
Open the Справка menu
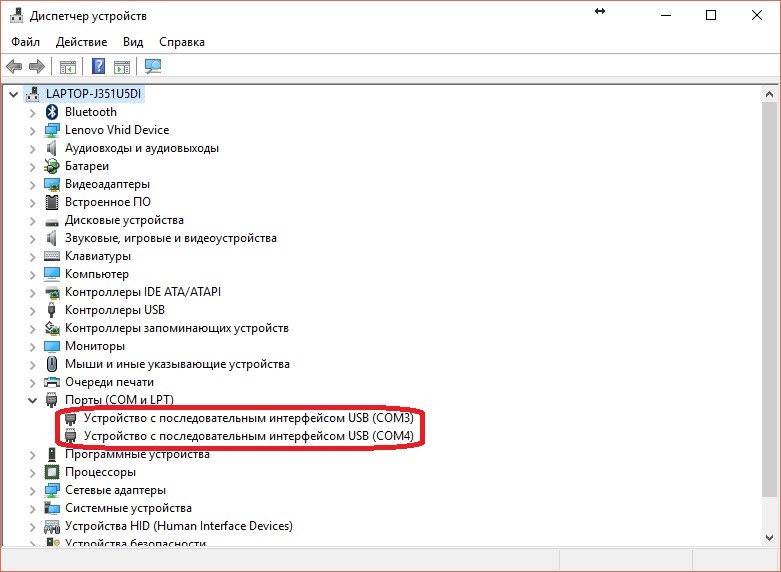point(181,42)
